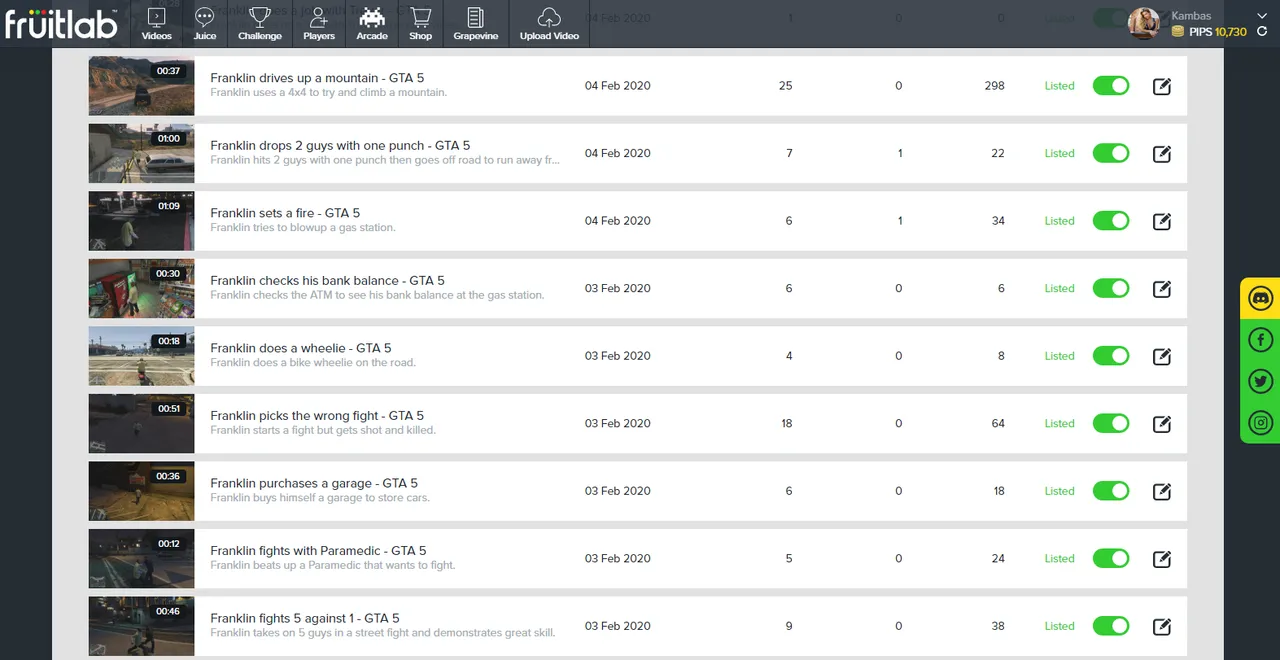This screenshot has width=1280, height=660.
Task: Open the Players page
Action: [319, 24]
